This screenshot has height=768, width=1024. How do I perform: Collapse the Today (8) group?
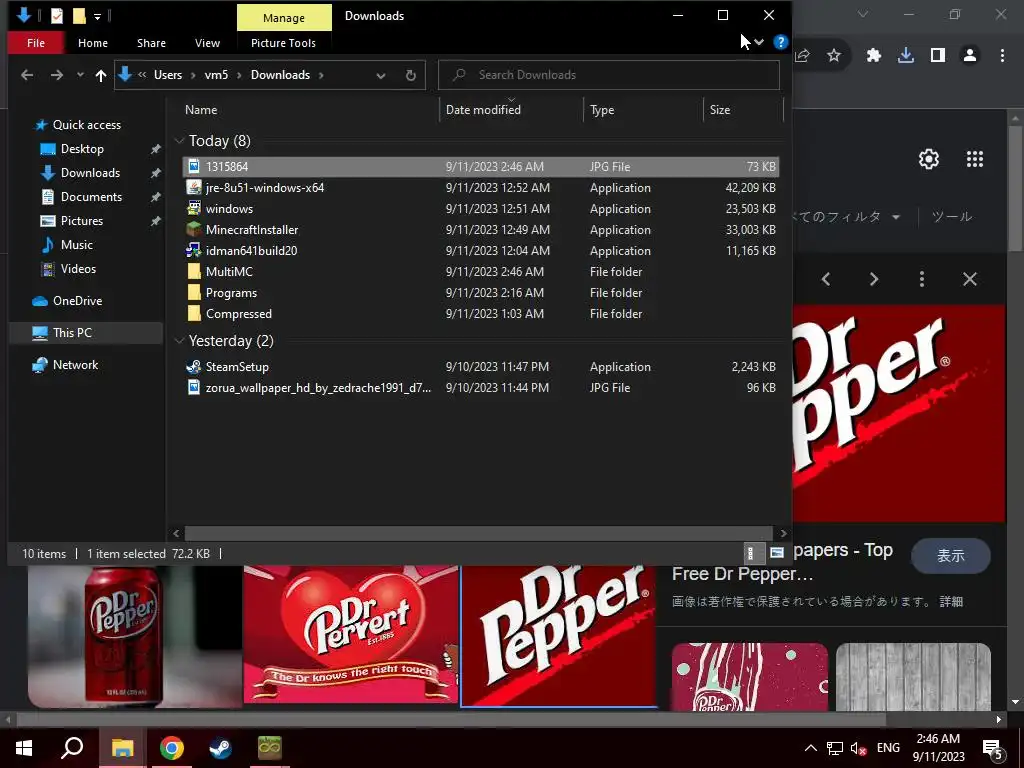179,141
